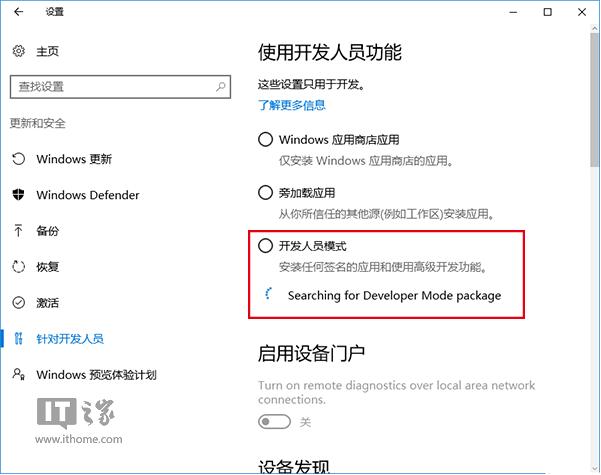Open the 了解更多信息 link
This screenshot has width=601, height=475.
click(x=291, y=105)
